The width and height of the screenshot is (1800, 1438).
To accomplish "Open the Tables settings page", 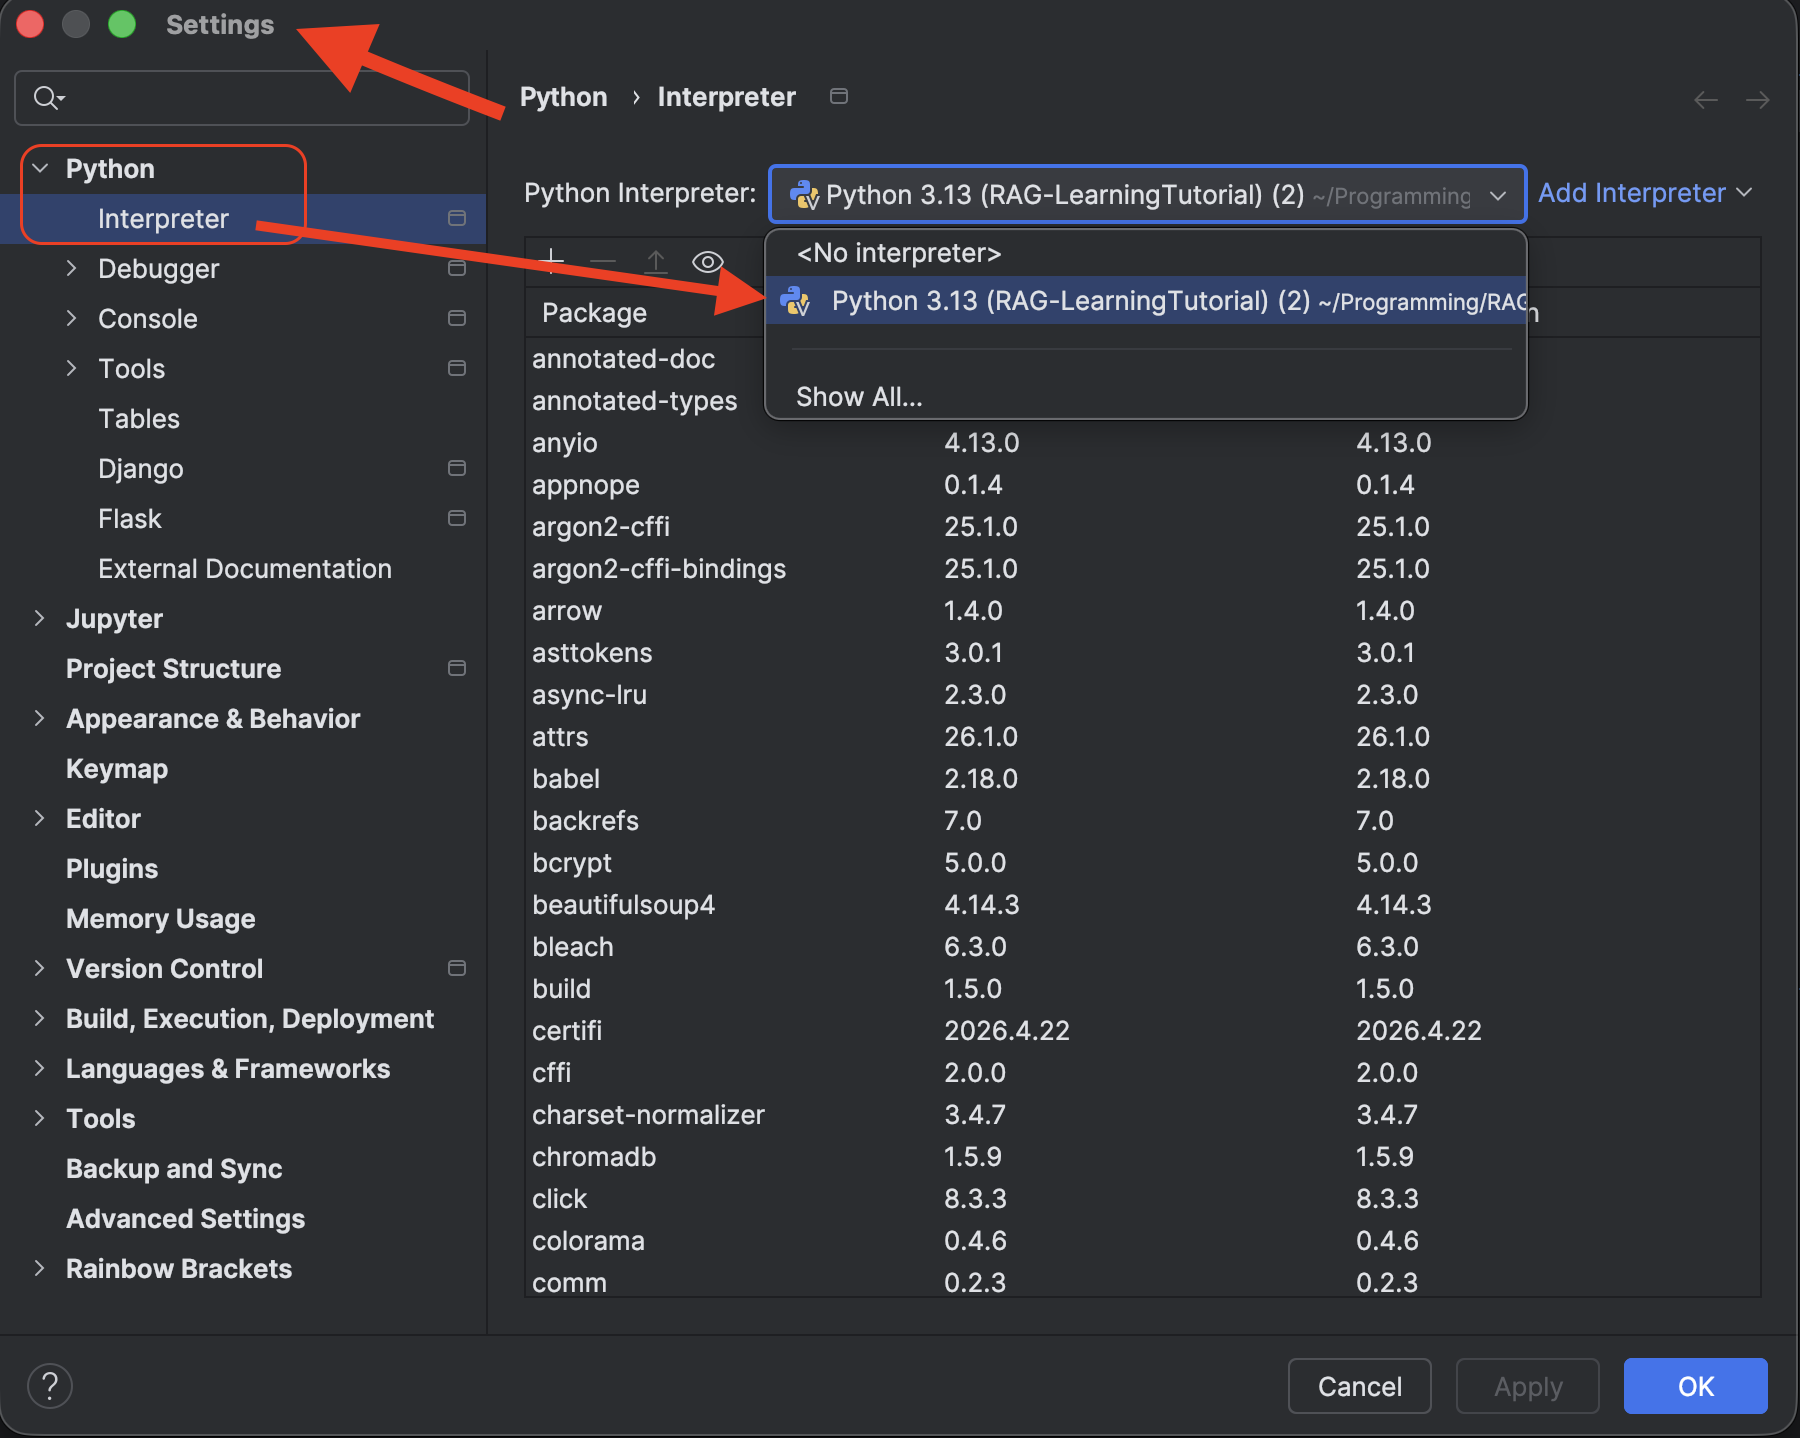I will (x=243, y=418).
